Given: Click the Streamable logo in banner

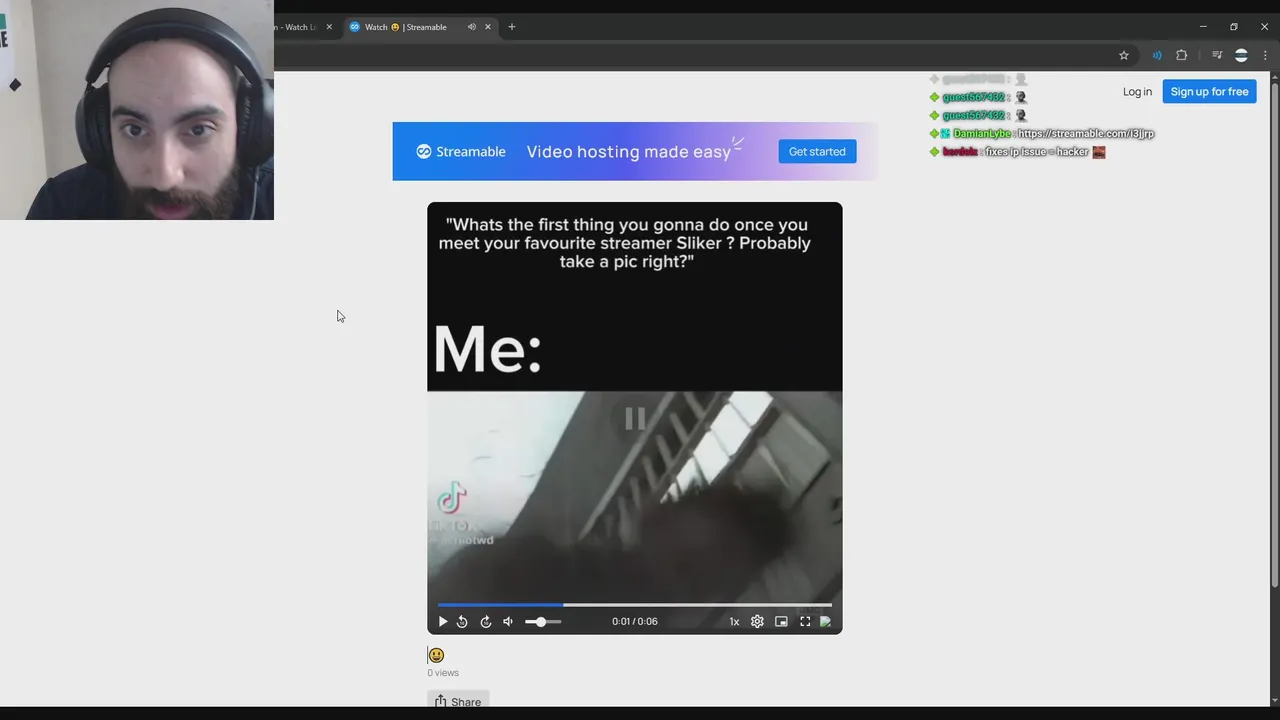Looking at the screenshot, I should (461, 151).
